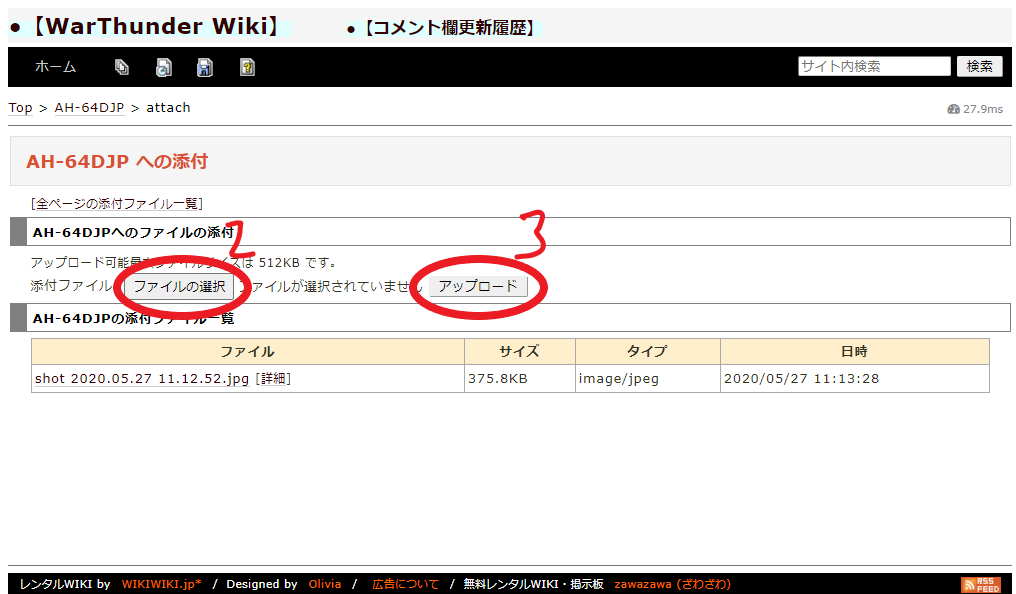Open the Olivia designer link in footer
The image size is (1016, 594).
(324, 584)
